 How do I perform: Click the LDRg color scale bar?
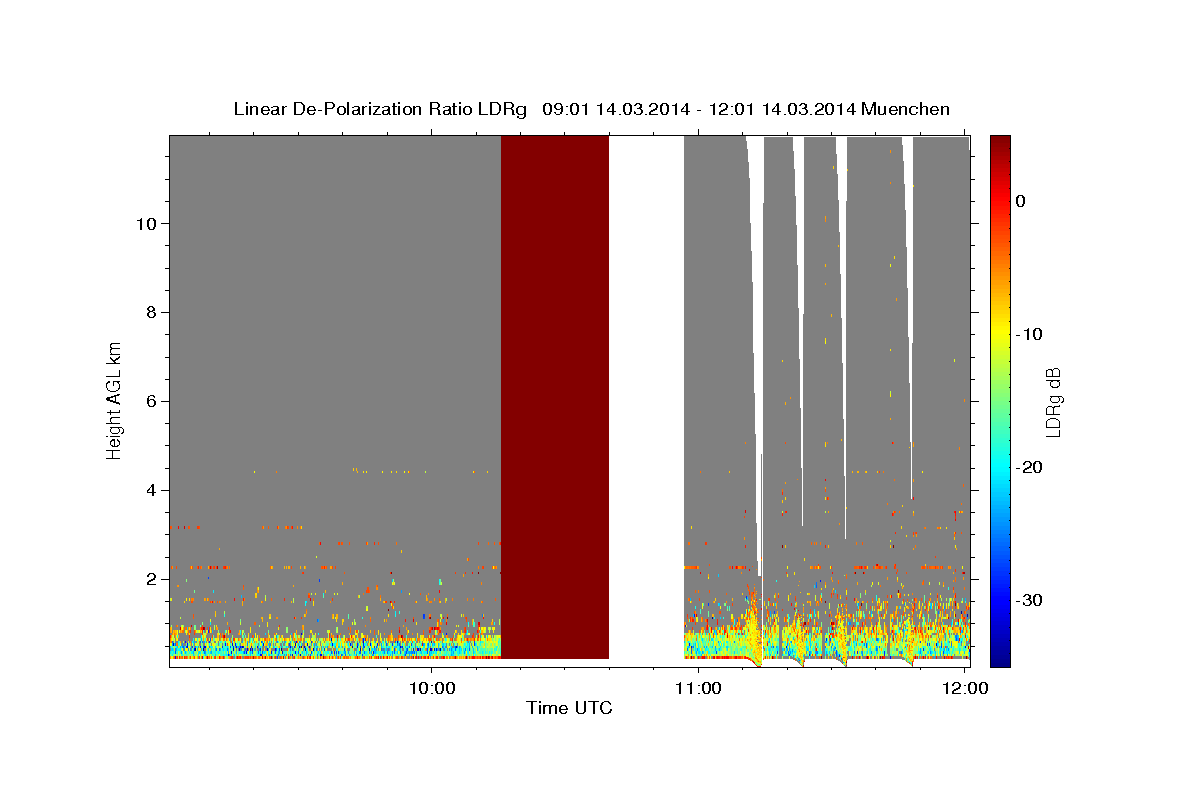tap(1000, 401)
